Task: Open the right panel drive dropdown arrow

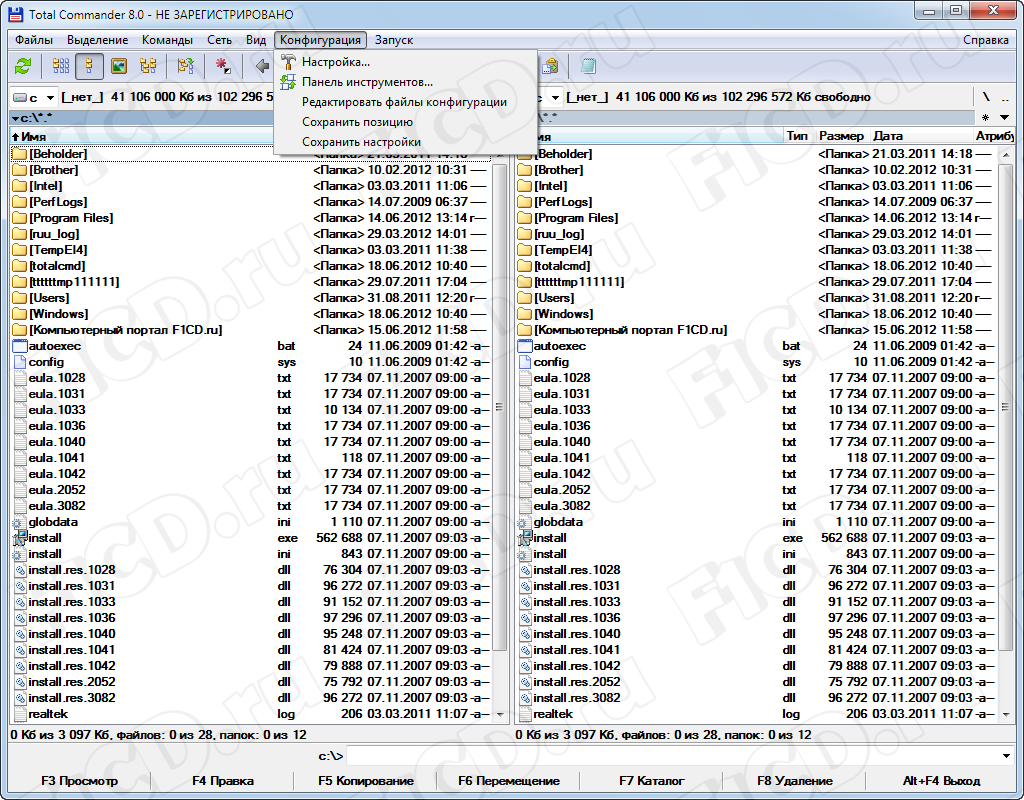Action: click(555, 97)
